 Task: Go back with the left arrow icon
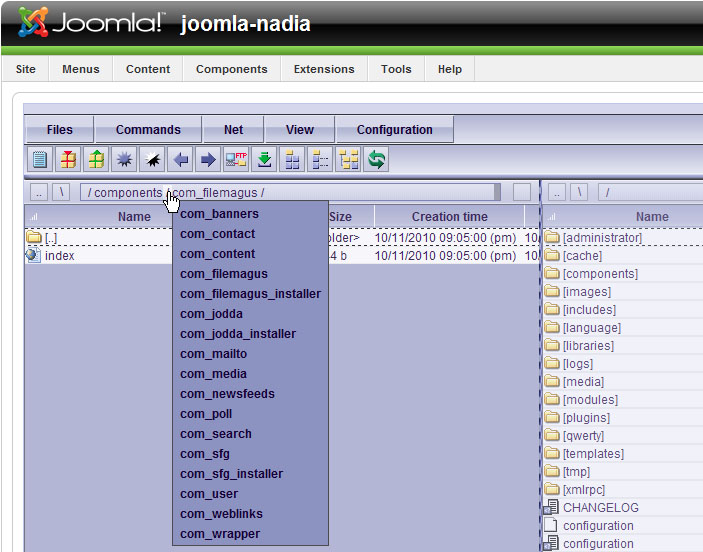pos(180,159)
